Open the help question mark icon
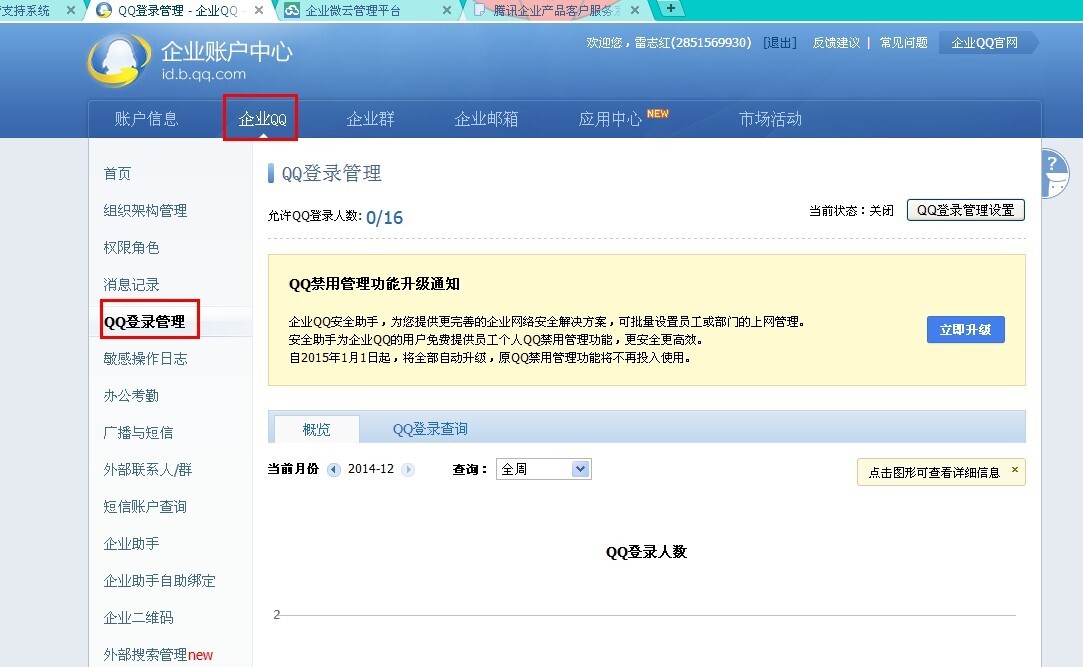 tap(1055, 173)
